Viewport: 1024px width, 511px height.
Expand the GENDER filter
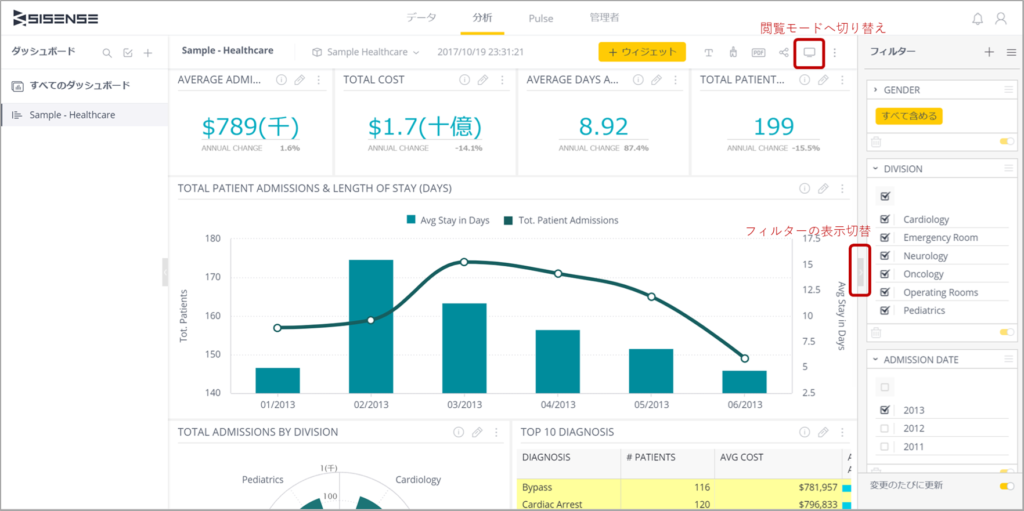(x=876, y=90)
